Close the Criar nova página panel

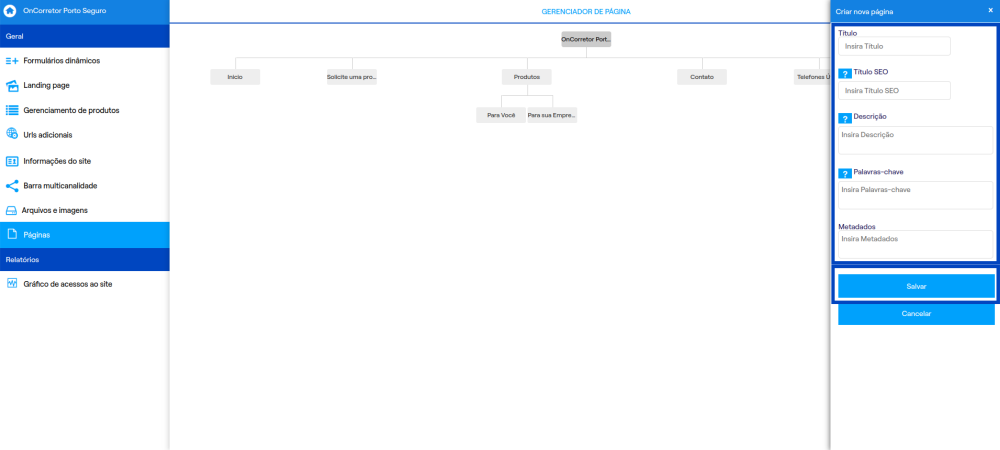990,11
